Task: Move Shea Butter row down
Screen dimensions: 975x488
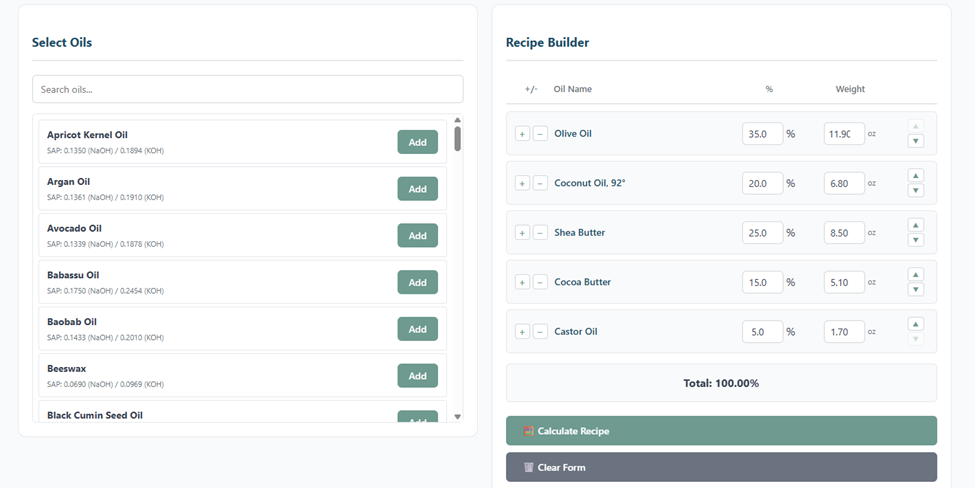Action: [x=915, y=240]
